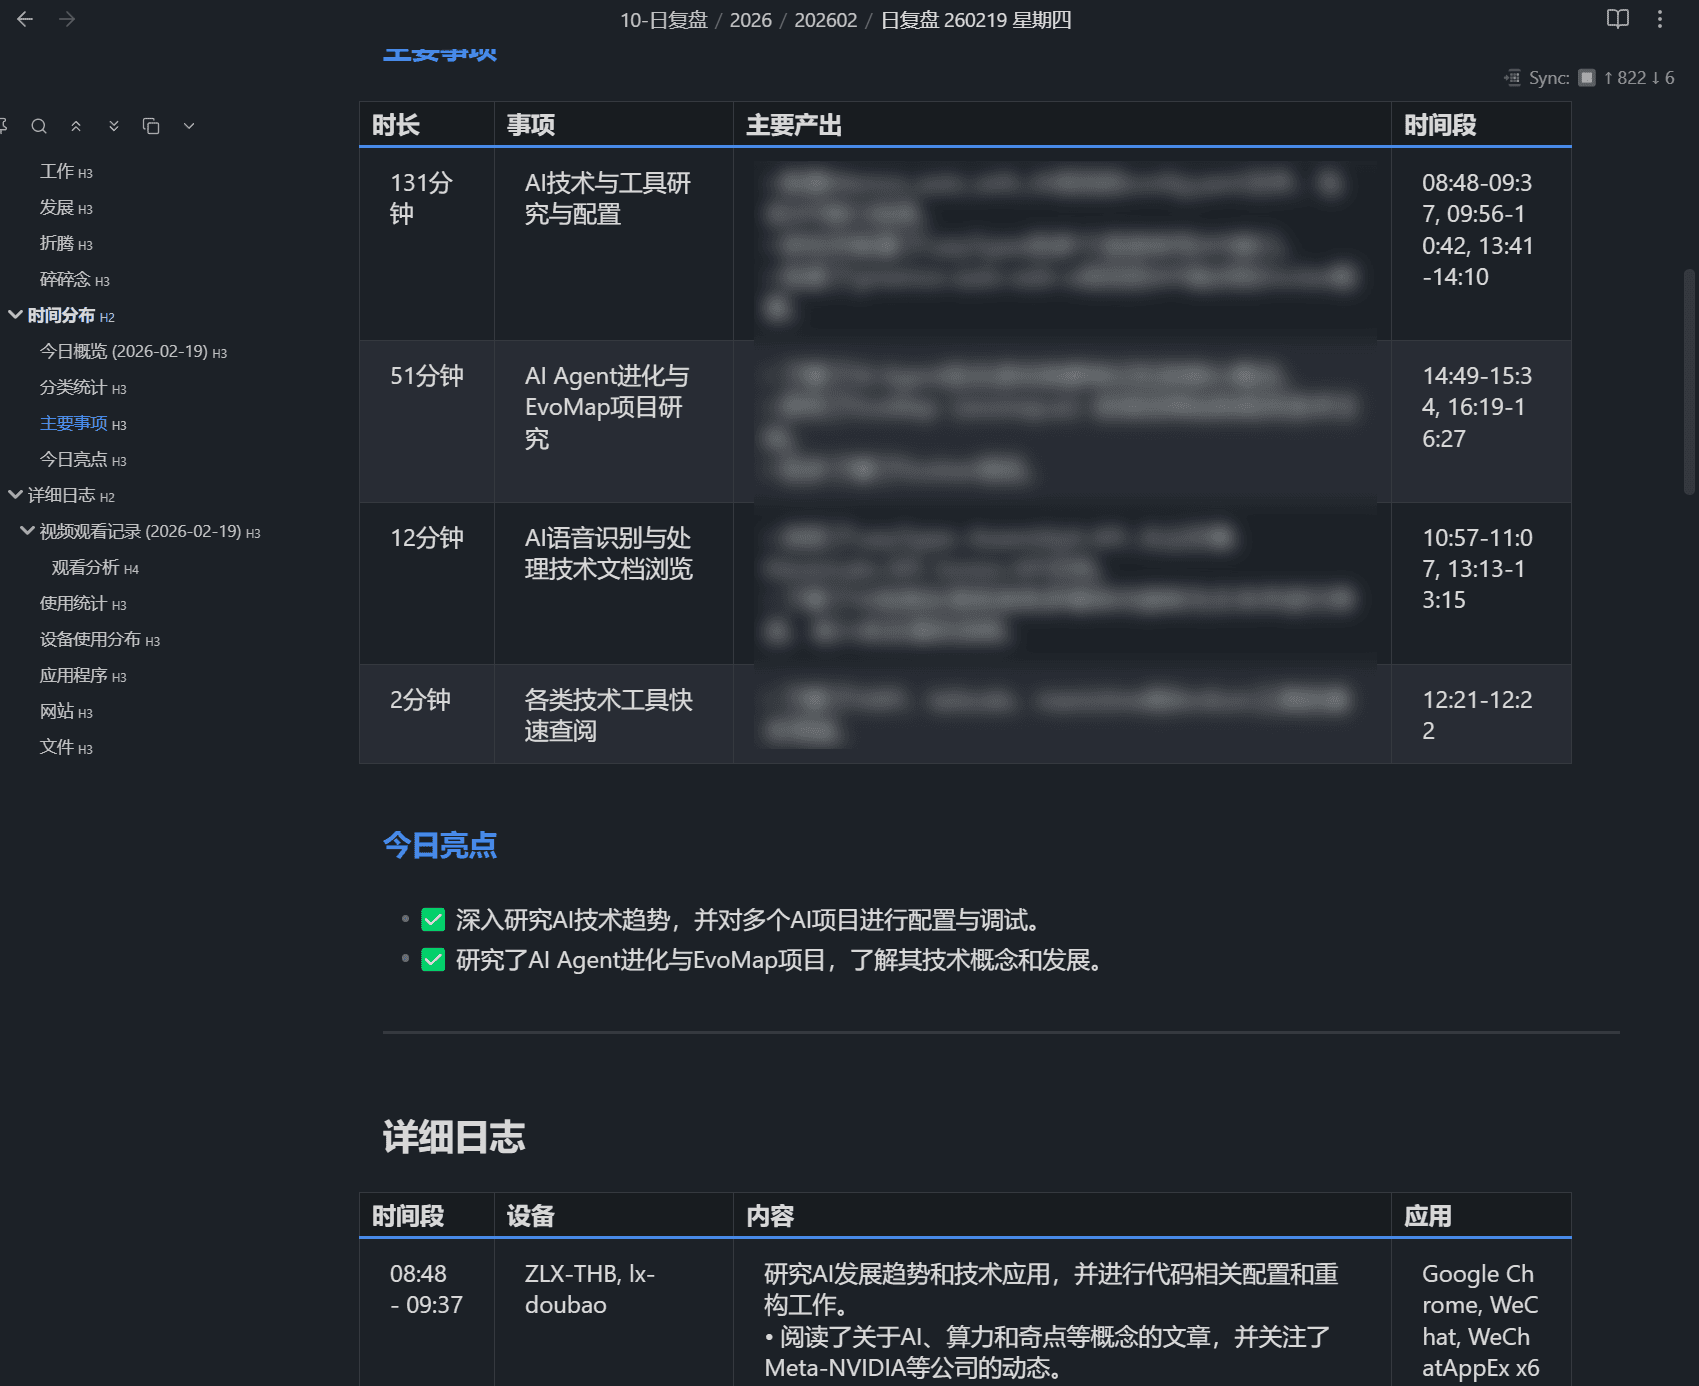
Task: Click the back navigation arrow
Action: [x=25, y=19]
